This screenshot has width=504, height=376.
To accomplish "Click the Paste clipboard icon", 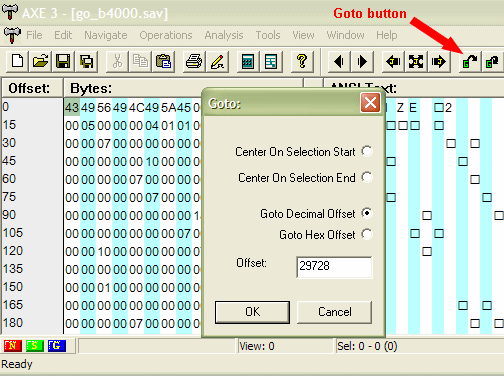I will click(163, 62).
